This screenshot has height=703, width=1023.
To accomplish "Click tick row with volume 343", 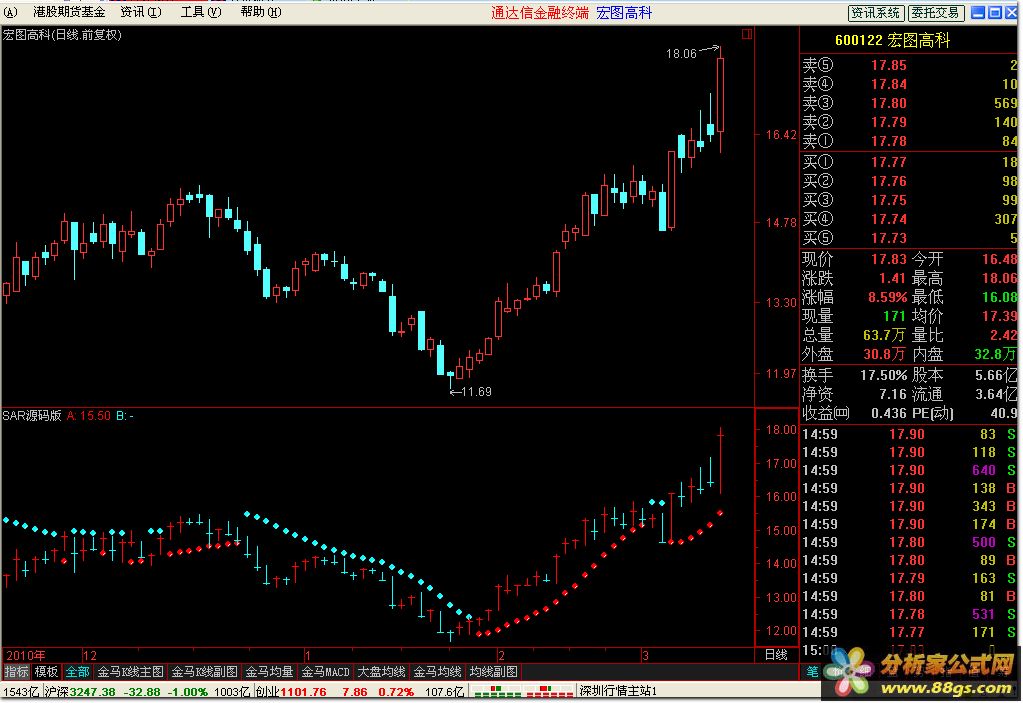I will (x=909, y=506).
